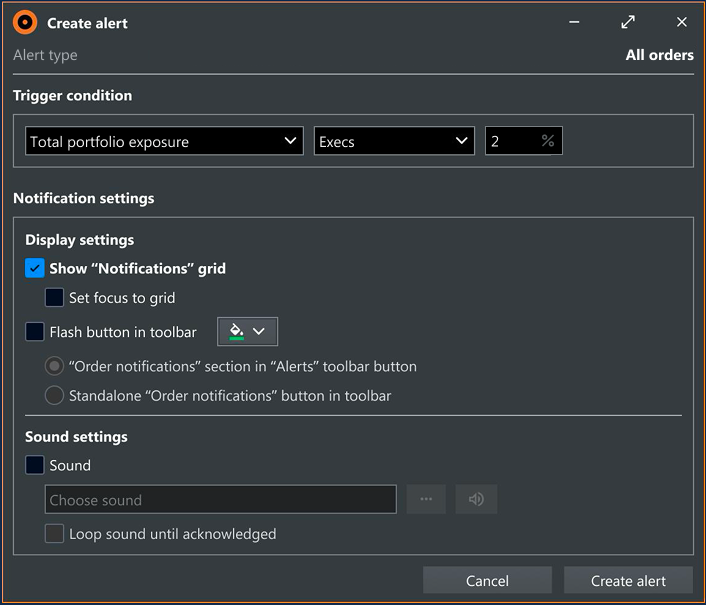Click the ellipsis browse sound button

(426, 499)
